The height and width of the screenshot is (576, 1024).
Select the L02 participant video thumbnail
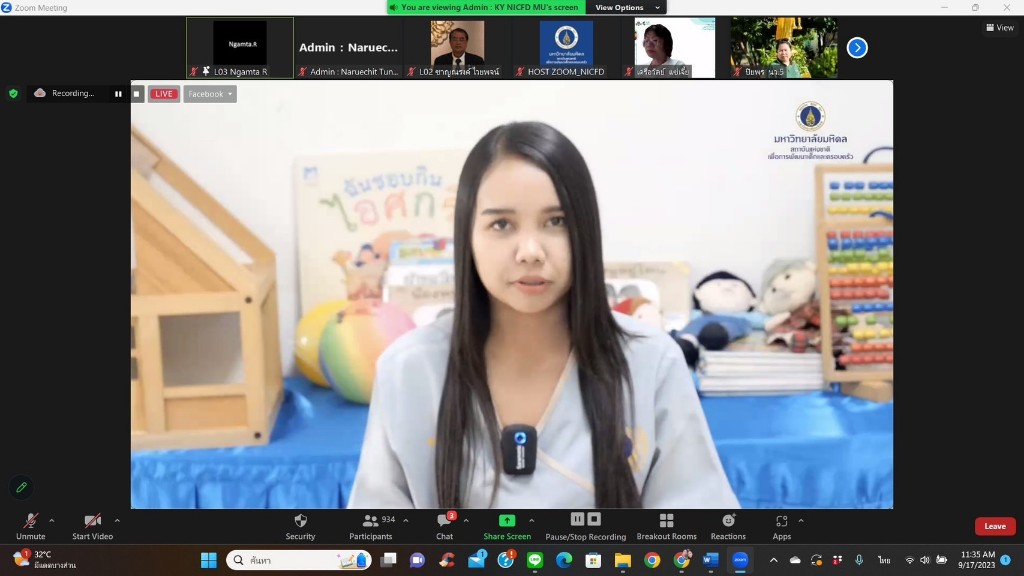(457, 48)
